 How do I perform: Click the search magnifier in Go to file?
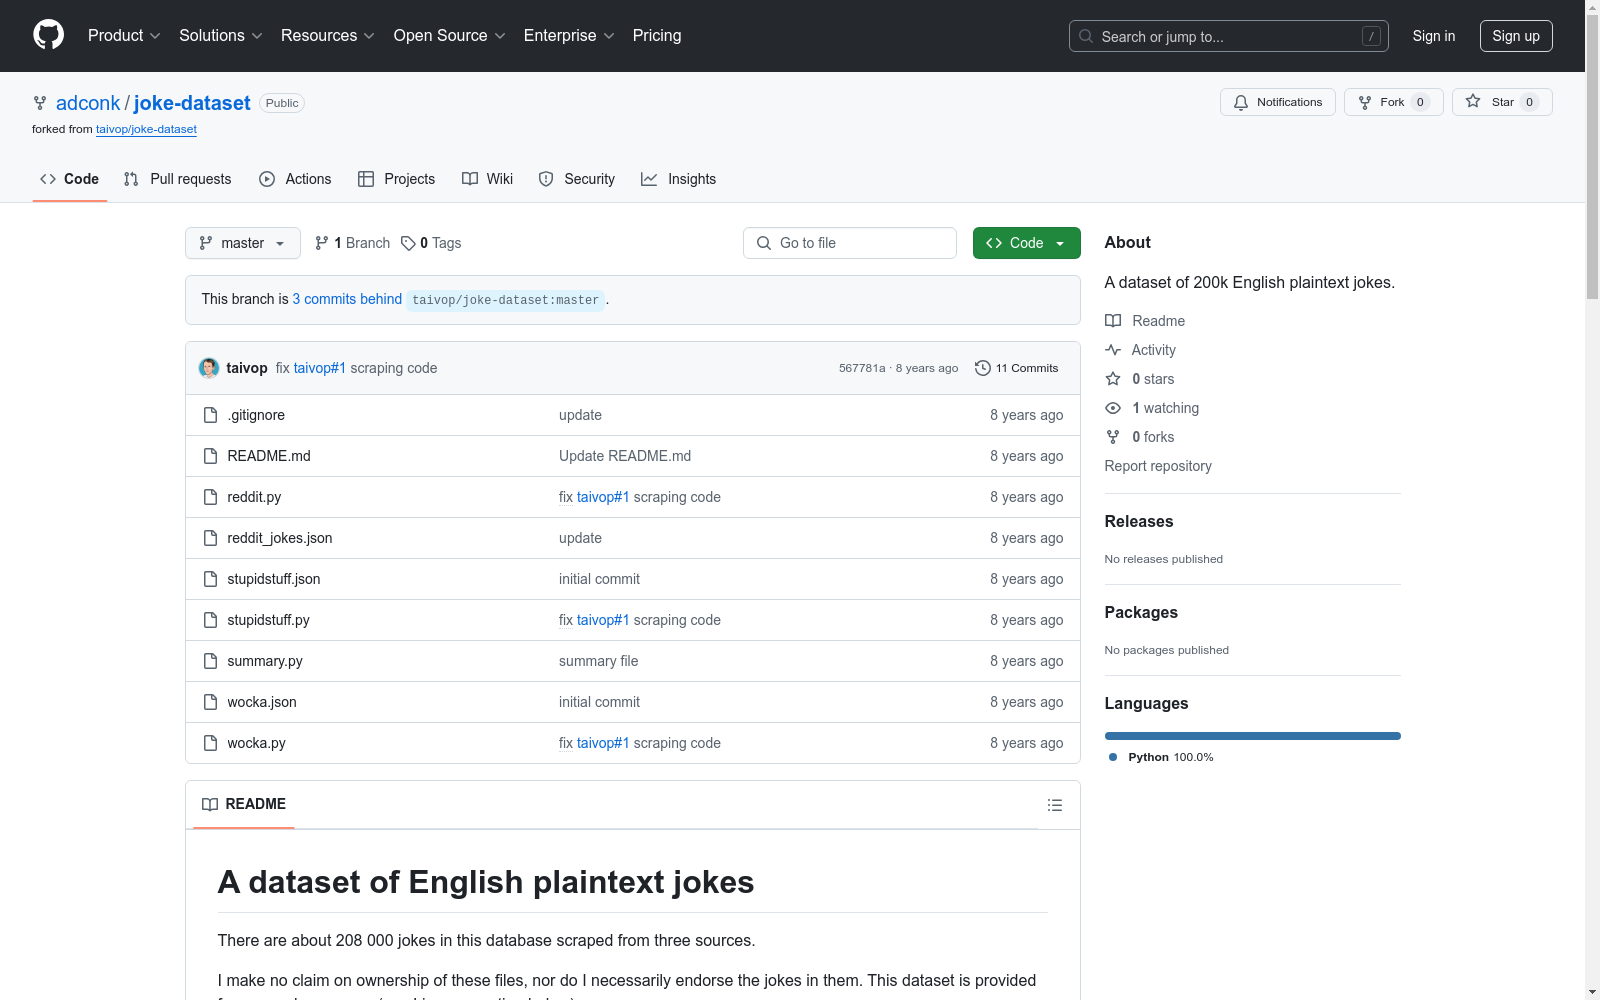click(764, 243)
